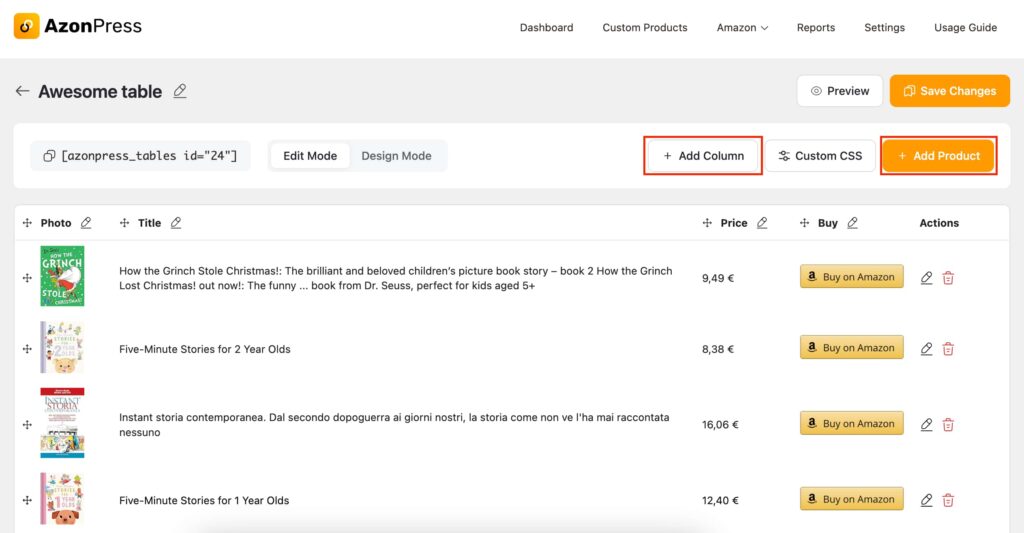Click the 1 Year Olds book cover thumbnail

[62, 499]
